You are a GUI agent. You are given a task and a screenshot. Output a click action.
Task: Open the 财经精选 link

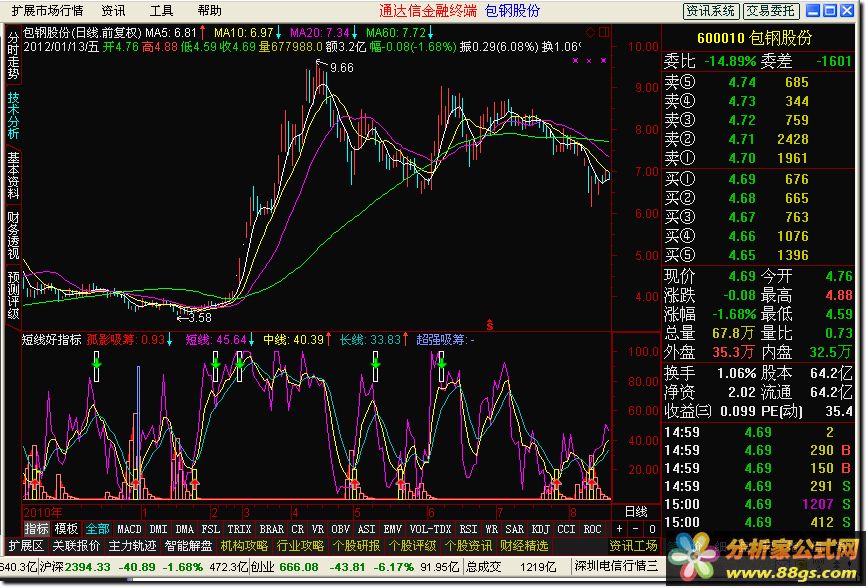tap(524, 546)
